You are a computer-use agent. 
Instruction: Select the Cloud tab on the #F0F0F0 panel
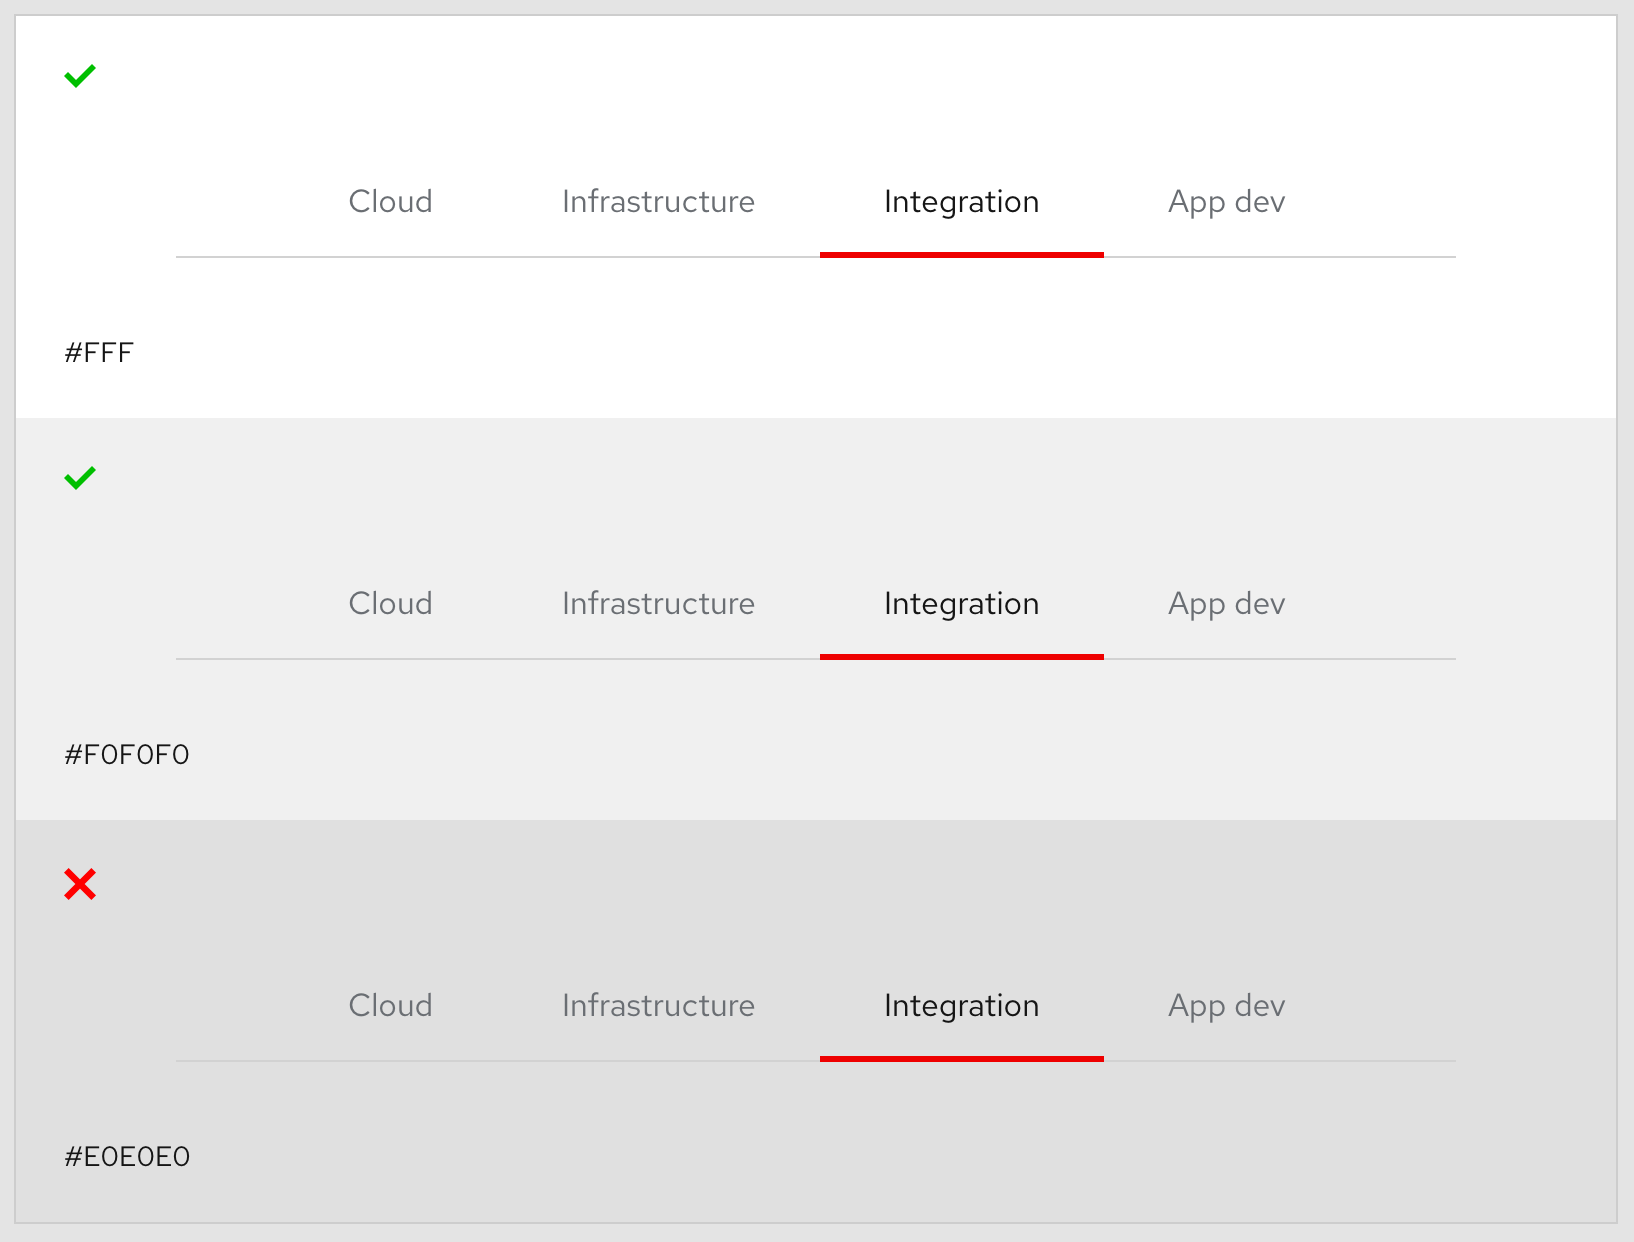point(390,604)
